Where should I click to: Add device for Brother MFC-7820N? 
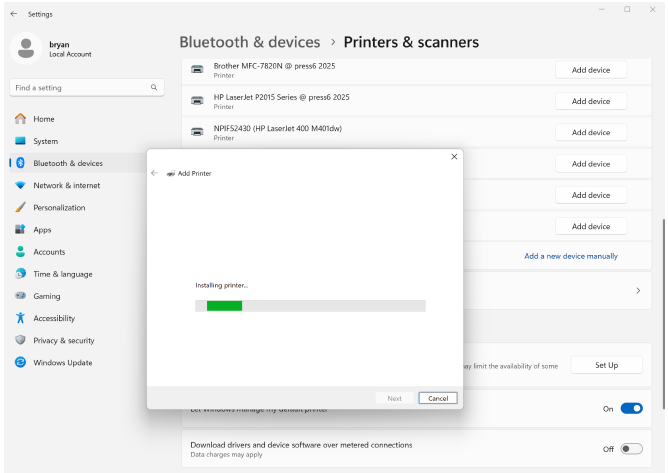point(590,70)
